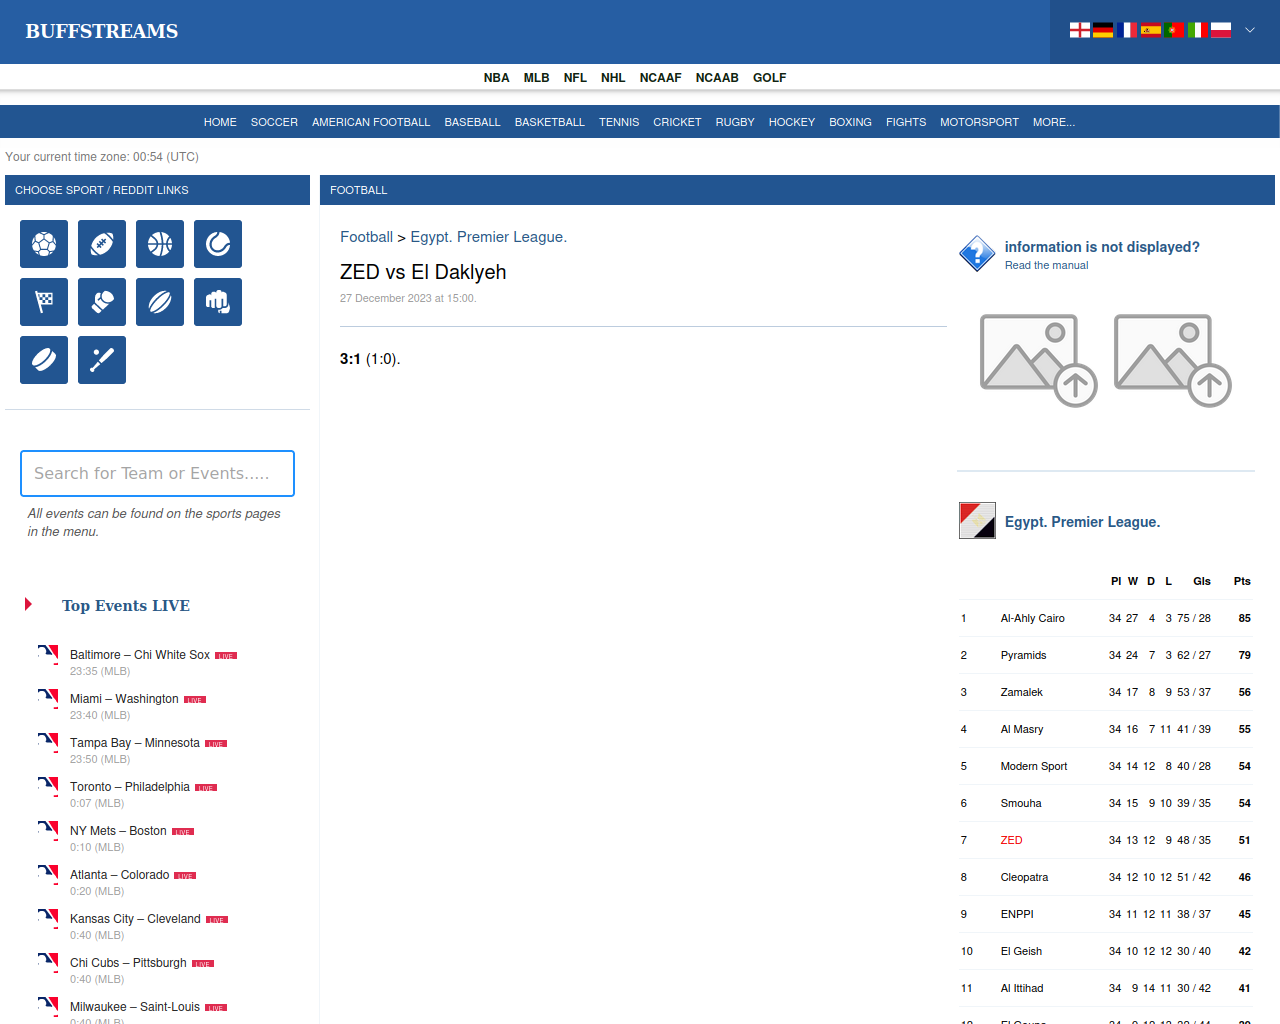Click the second team logo placeholder image
Image resolution: width=1280 pixels, height=1024 pixels.
click(1173, 361)
